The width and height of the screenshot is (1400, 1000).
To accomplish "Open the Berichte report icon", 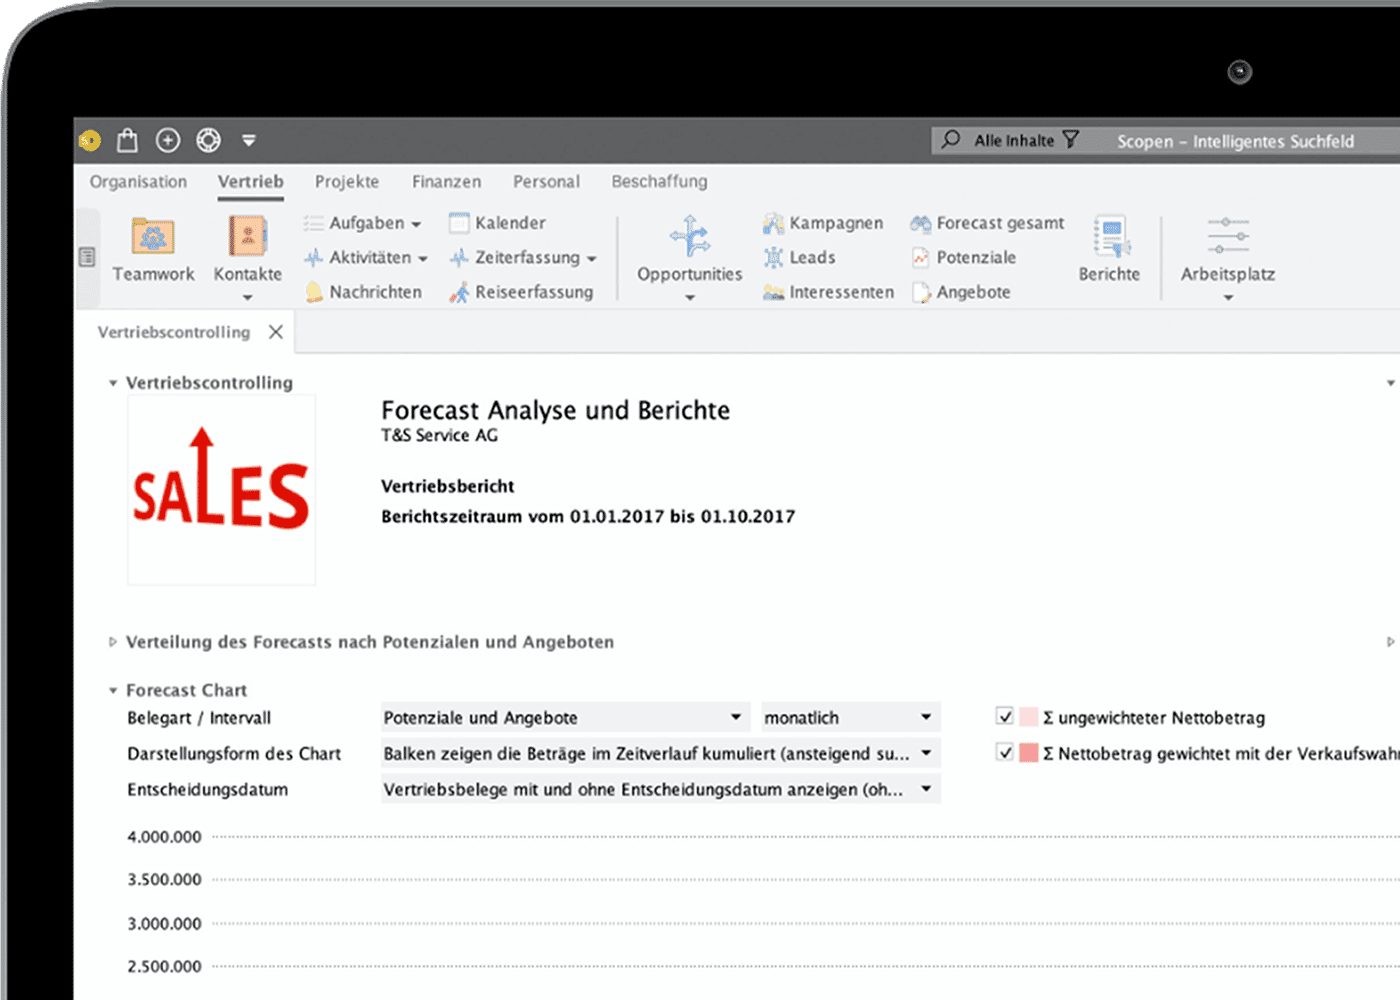I will pyautogui.click(x=1110, y=236).
